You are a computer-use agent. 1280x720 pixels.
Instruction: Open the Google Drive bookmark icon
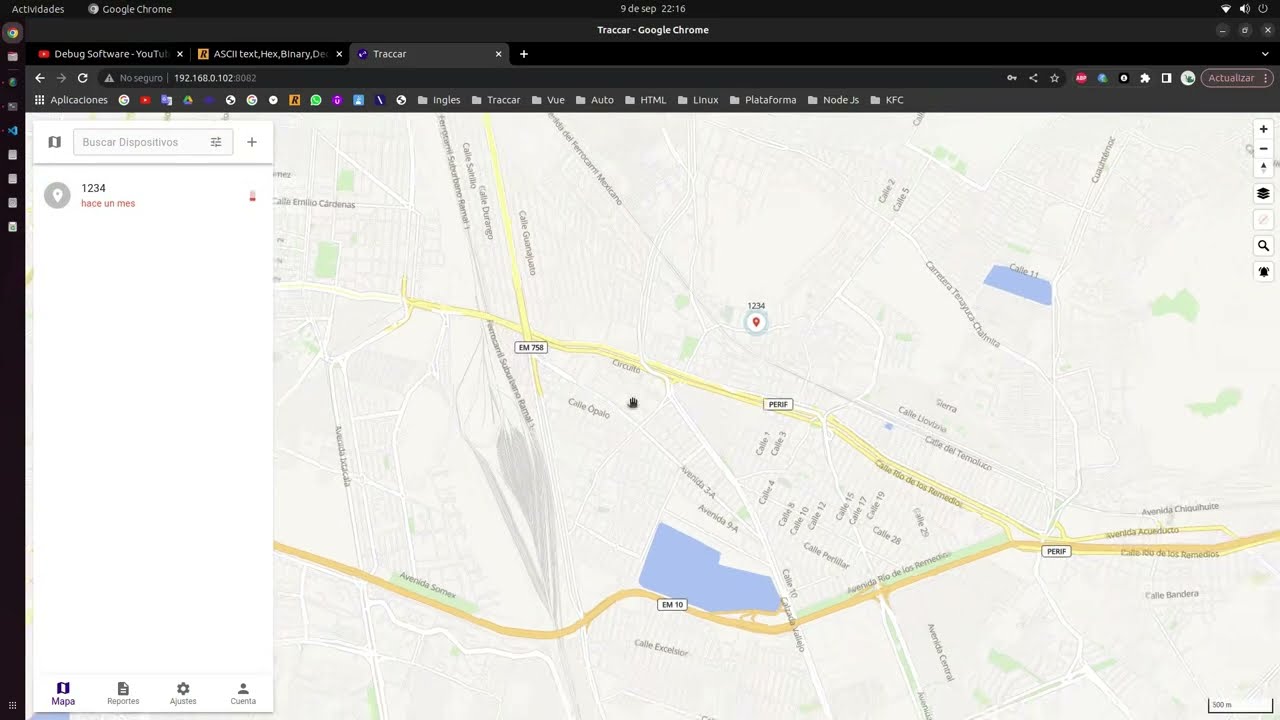(187, 100)
